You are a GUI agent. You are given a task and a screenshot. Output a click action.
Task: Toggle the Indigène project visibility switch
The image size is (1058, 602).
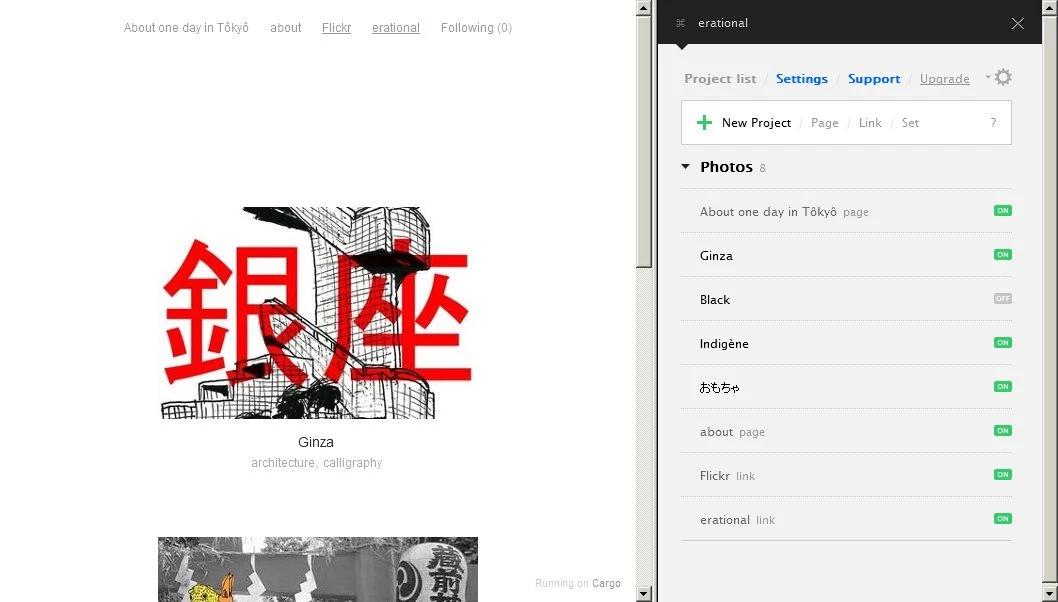coord(1002,343)
